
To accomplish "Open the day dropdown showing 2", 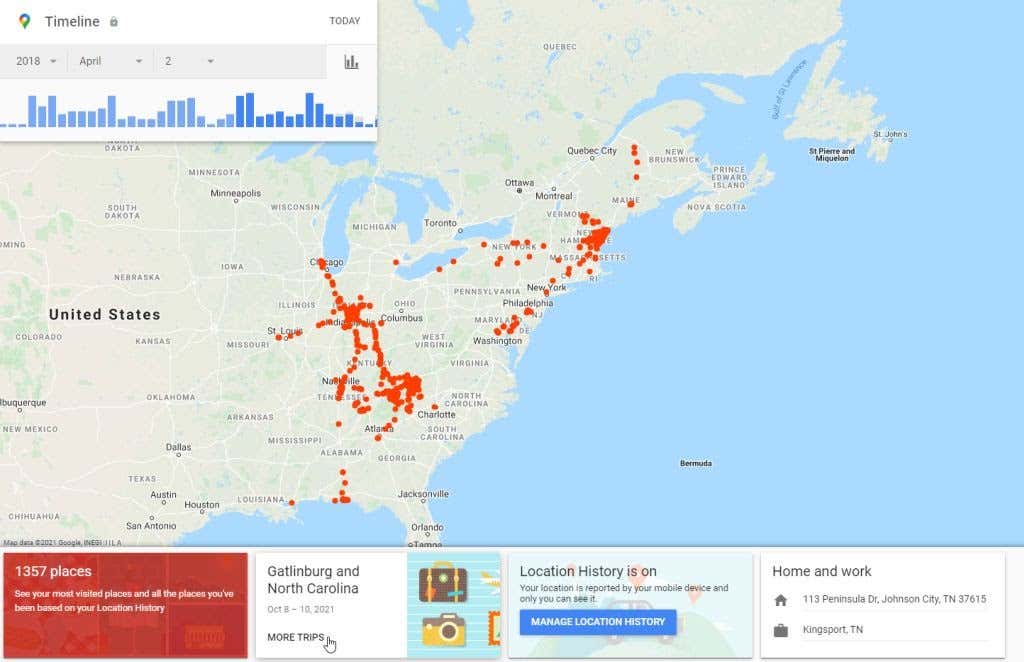I will coord(189,62).
